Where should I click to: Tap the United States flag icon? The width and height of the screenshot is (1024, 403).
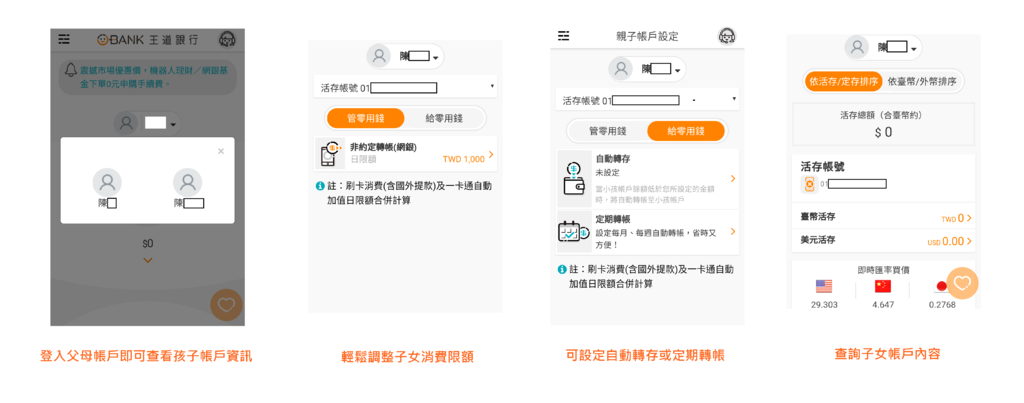coord(824,286)
